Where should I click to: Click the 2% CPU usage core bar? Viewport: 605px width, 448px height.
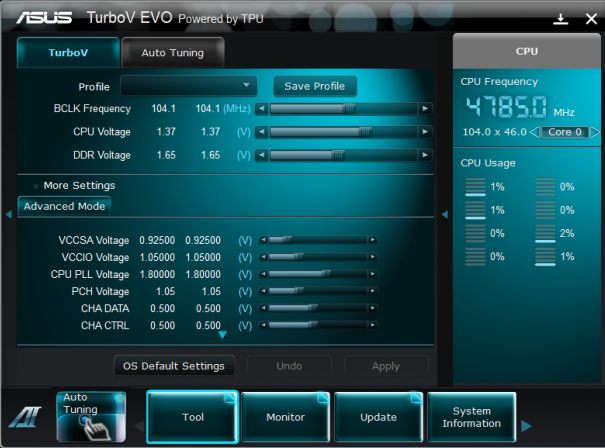[545, 234]
